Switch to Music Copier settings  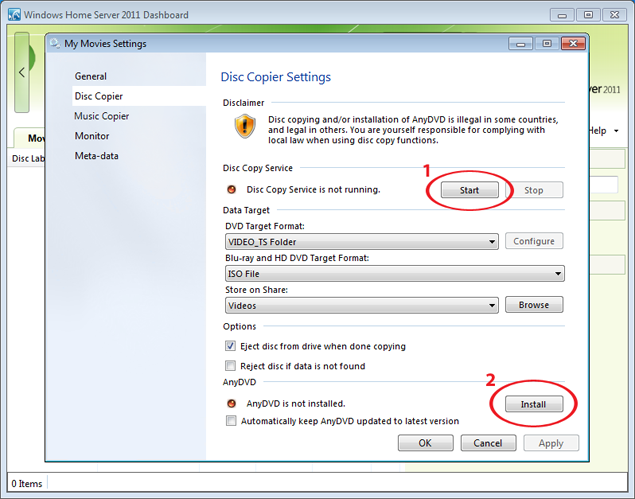101,116
